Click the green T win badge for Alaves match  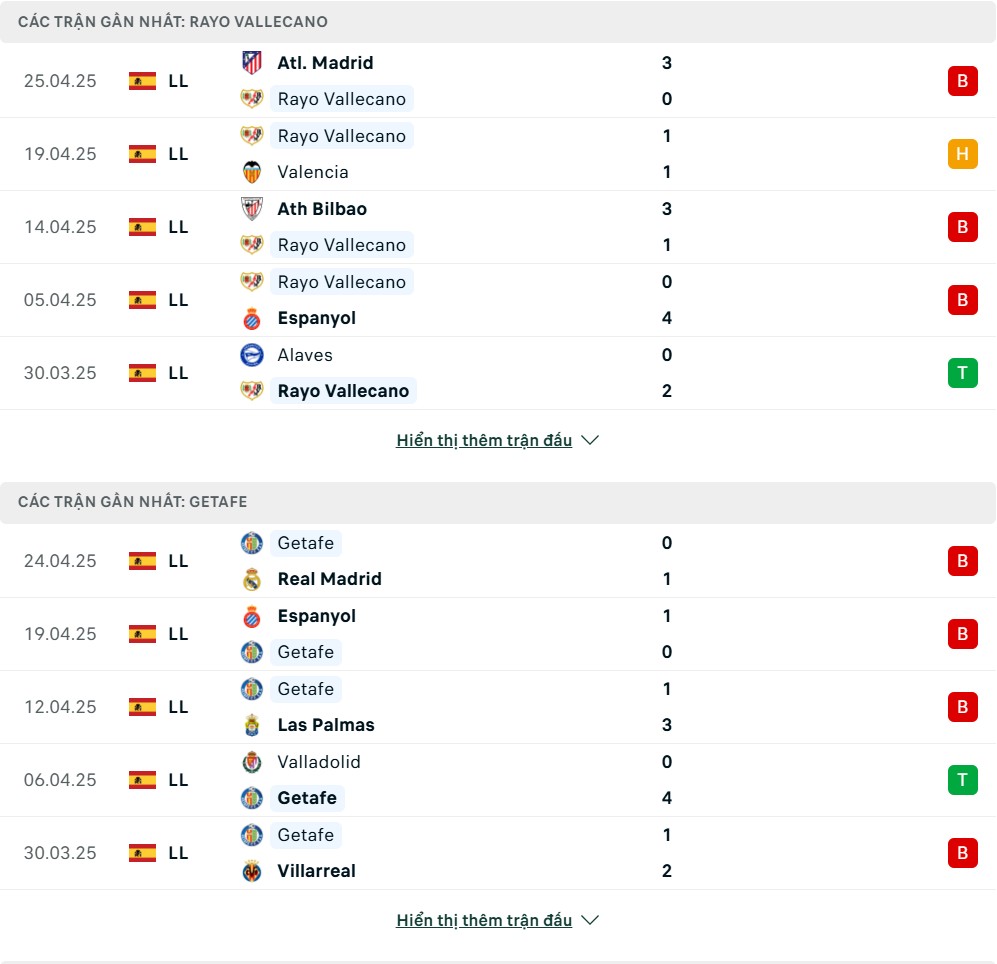click(963, 373)
